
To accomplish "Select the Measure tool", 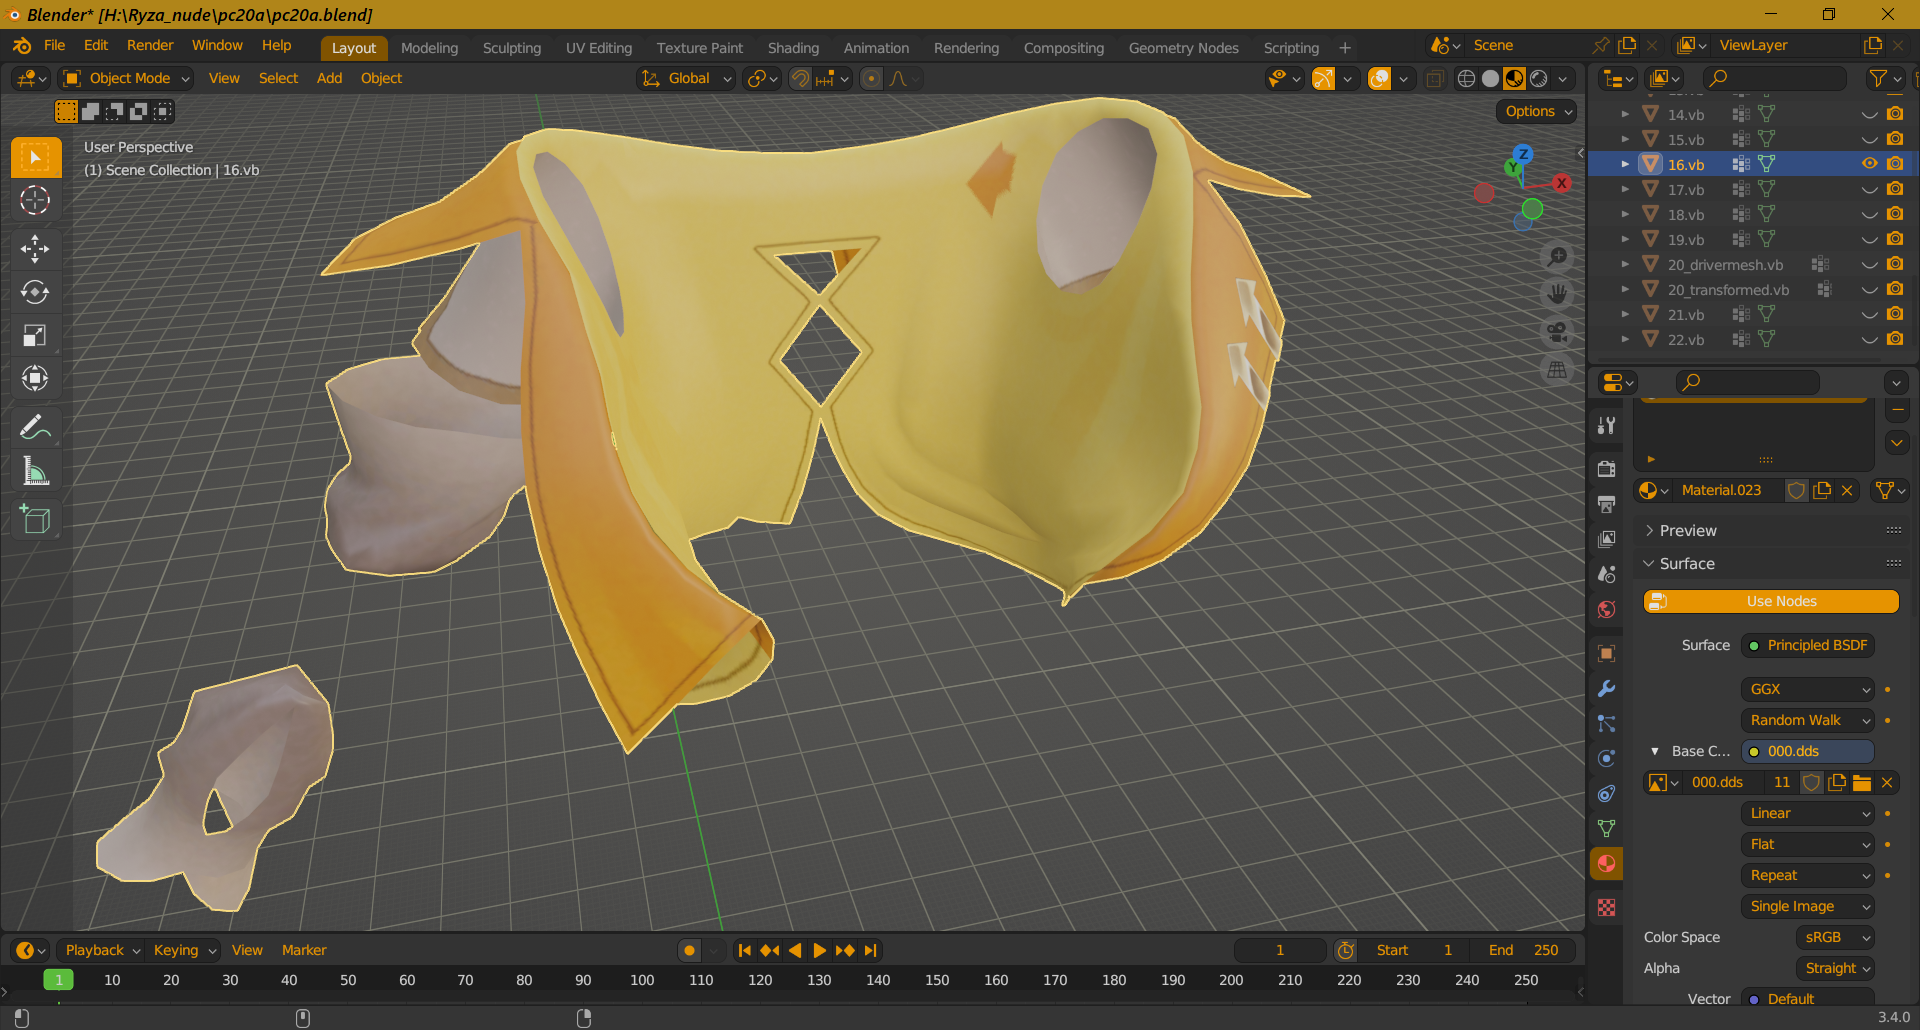I will [35, 470].
